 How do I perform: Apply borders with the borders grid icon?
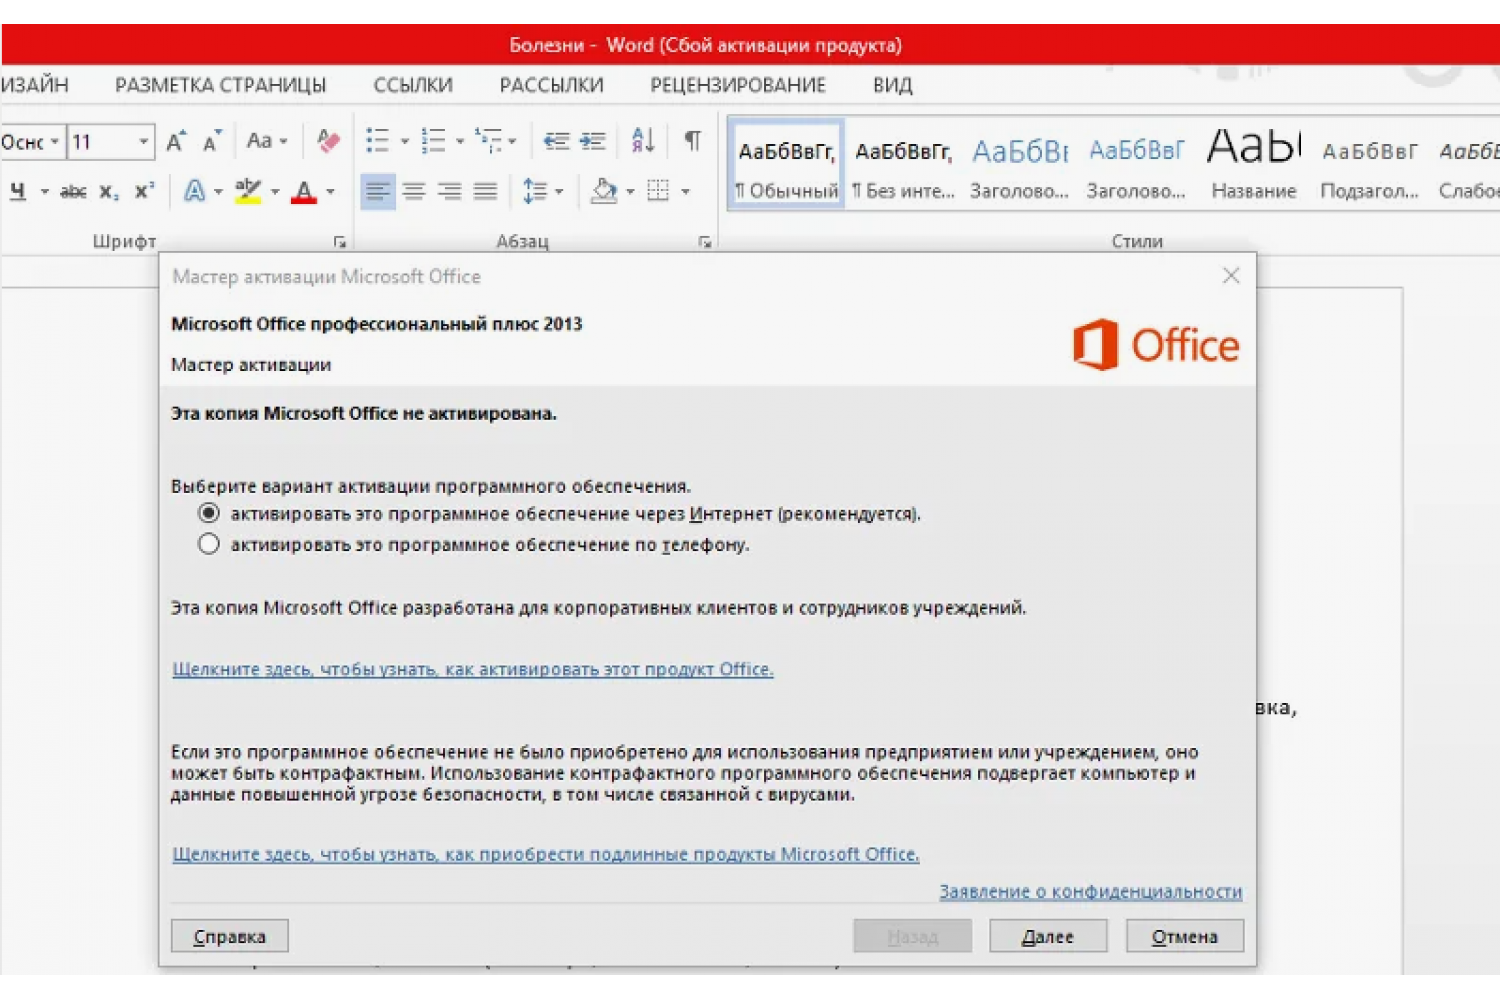coord(658,190)
